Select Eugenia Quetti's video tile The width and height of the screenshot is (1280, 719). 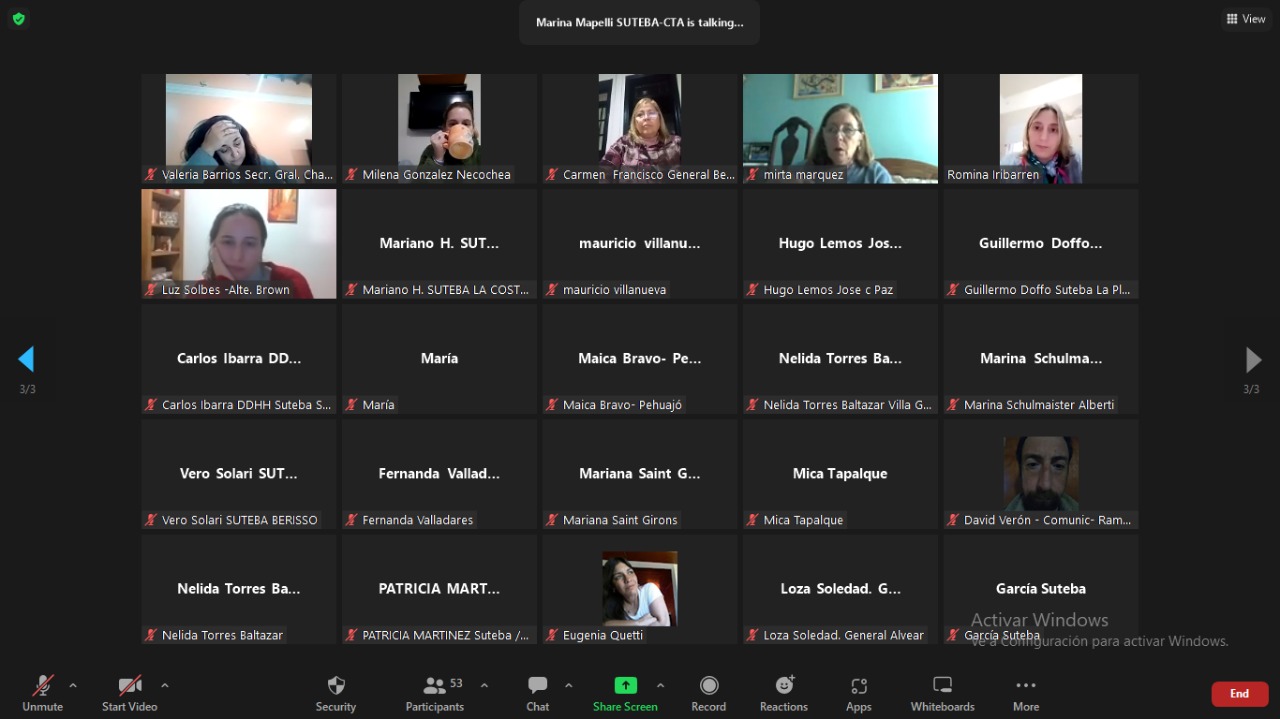(x=640, y=589)
